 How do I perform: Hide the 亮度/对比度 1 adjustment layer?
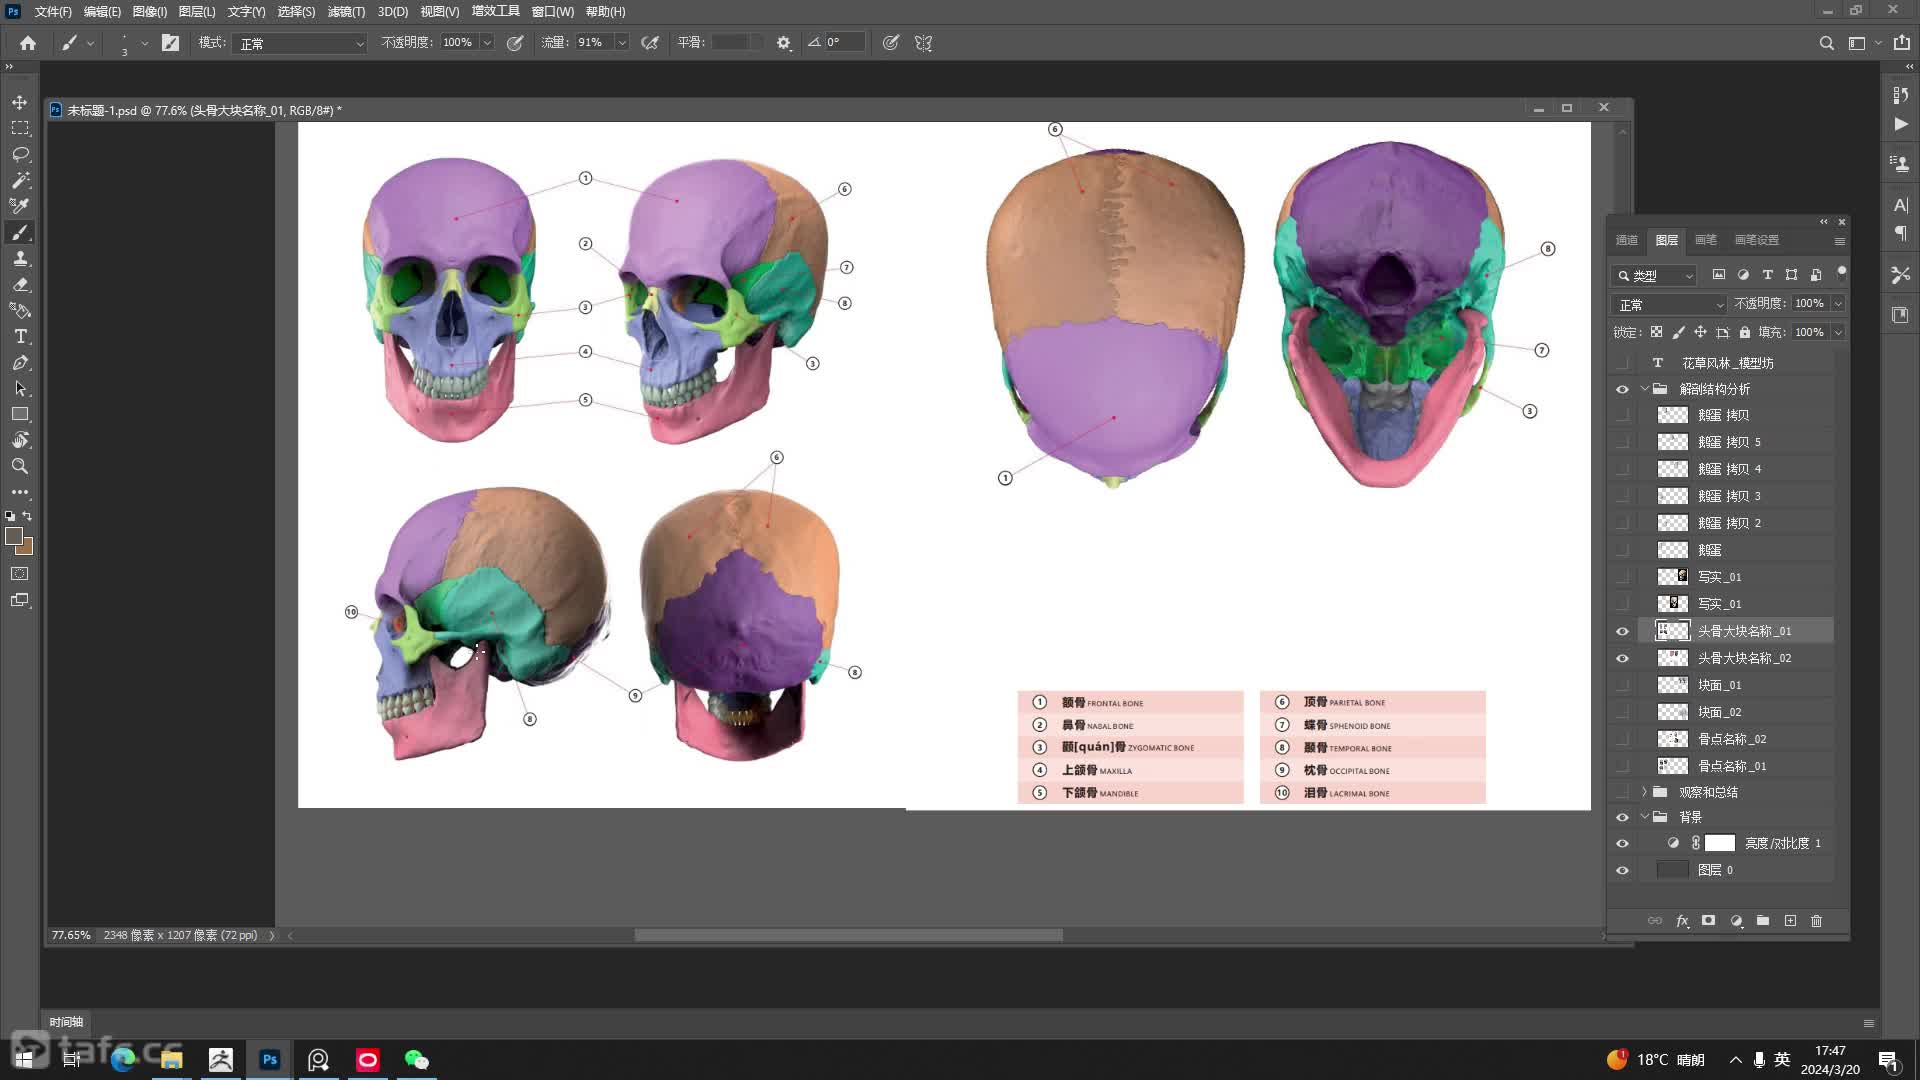coord(1622,843)
